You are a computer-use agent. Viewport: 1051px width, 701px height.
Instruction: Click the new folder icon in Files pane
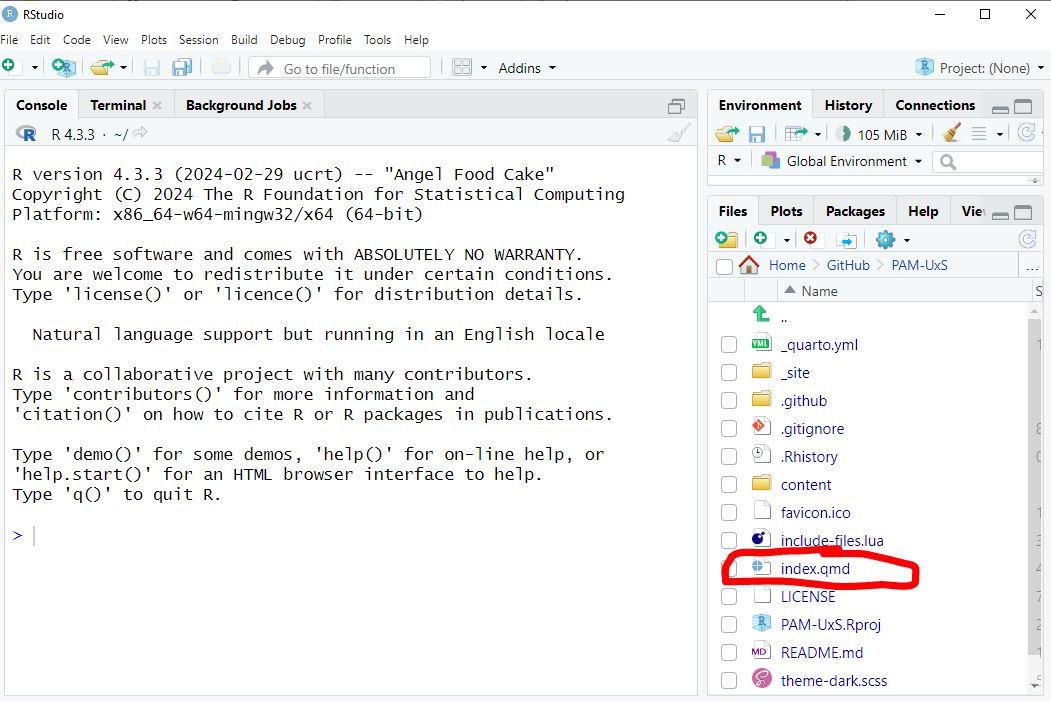(727, 239)
